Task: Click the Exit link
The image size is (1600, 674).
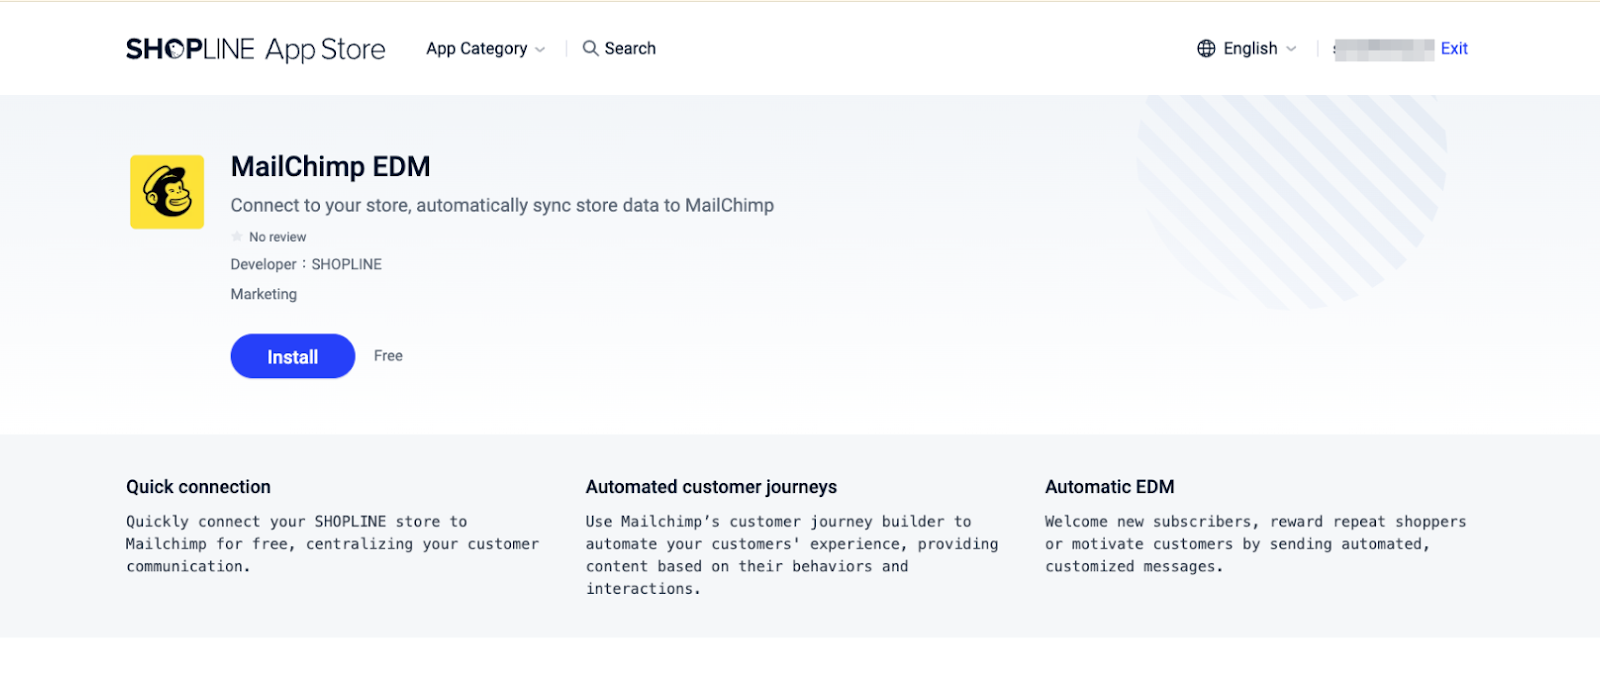Action: click(1454, 48)
